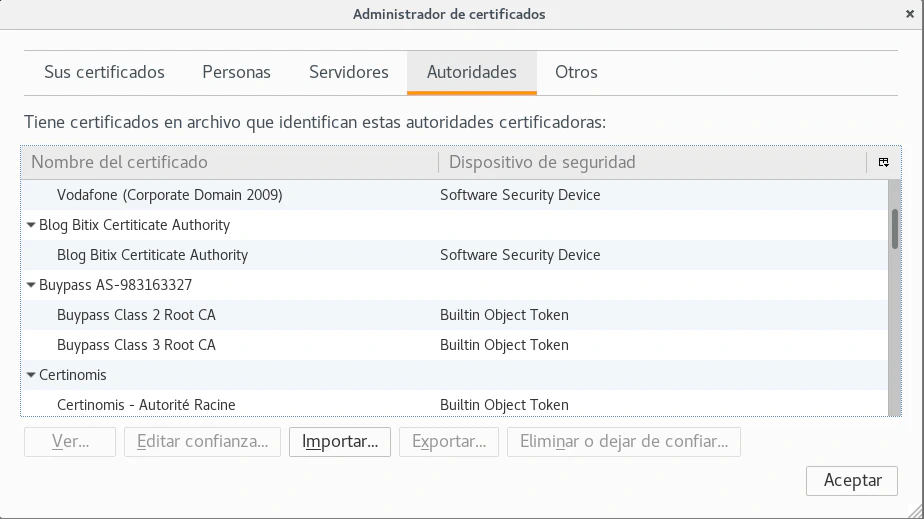Viewport: 924px width, 519px height.
Task: Switch to the Sus certificados tab
Action: [x=104, y=72]
